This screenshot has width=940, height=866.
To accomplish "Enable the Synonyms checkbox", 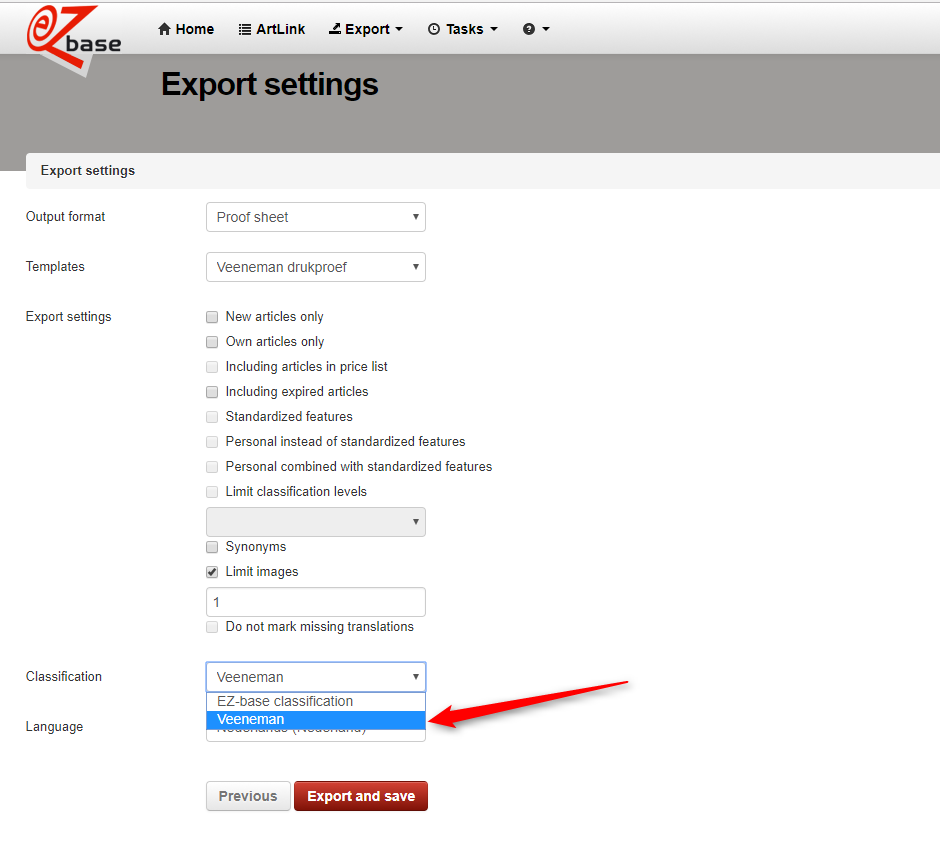I will (x=212, y=547).
